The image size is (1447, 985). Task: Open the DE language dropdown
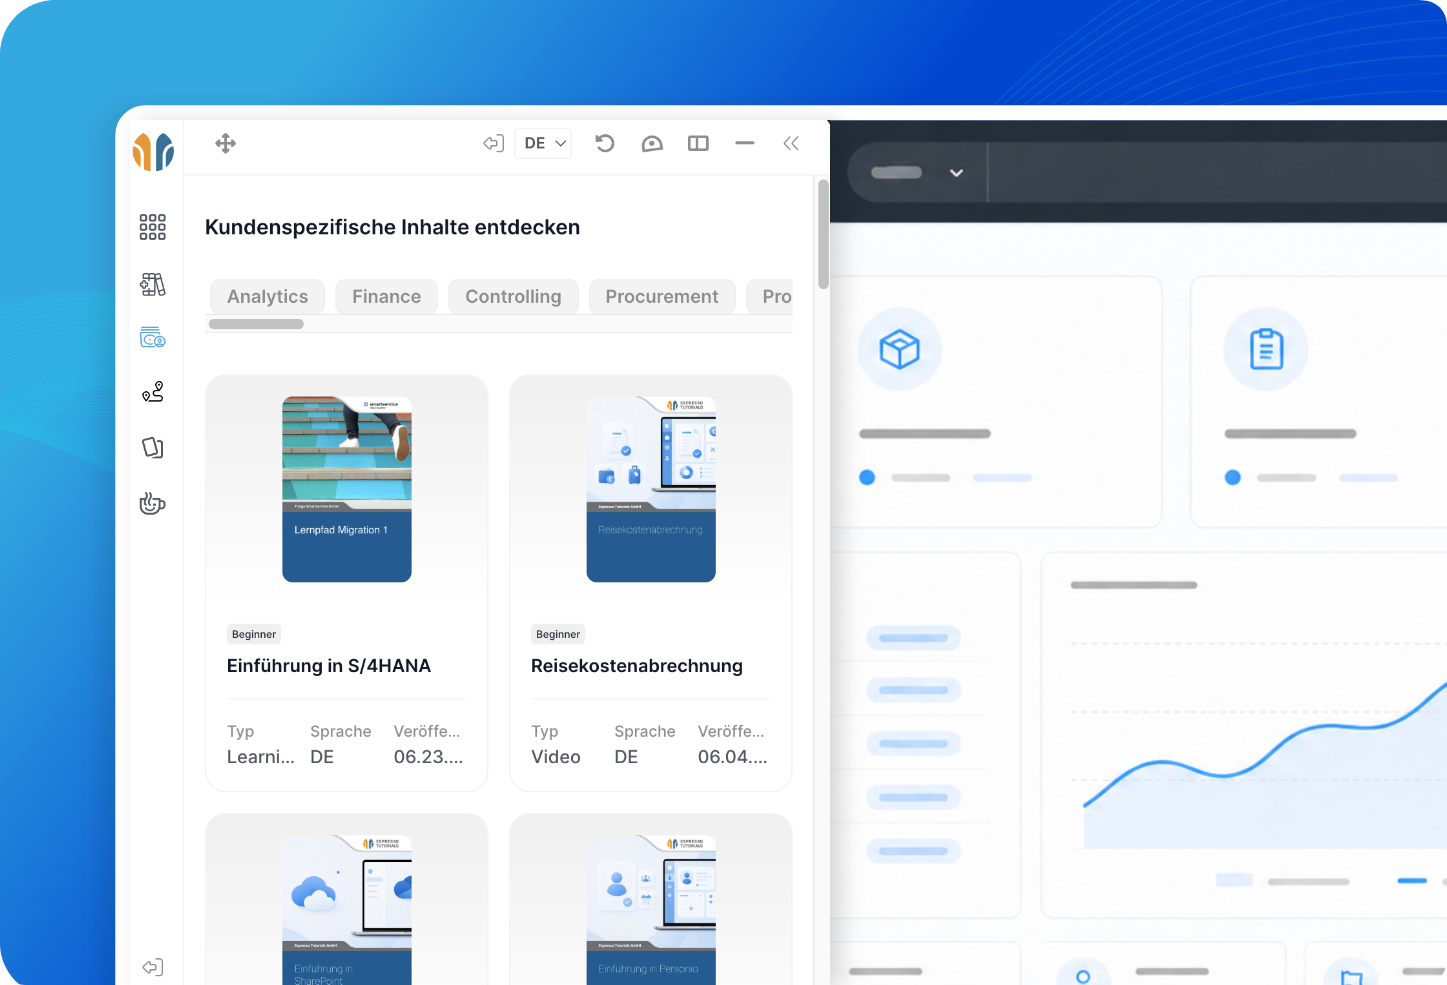[543, 143]
